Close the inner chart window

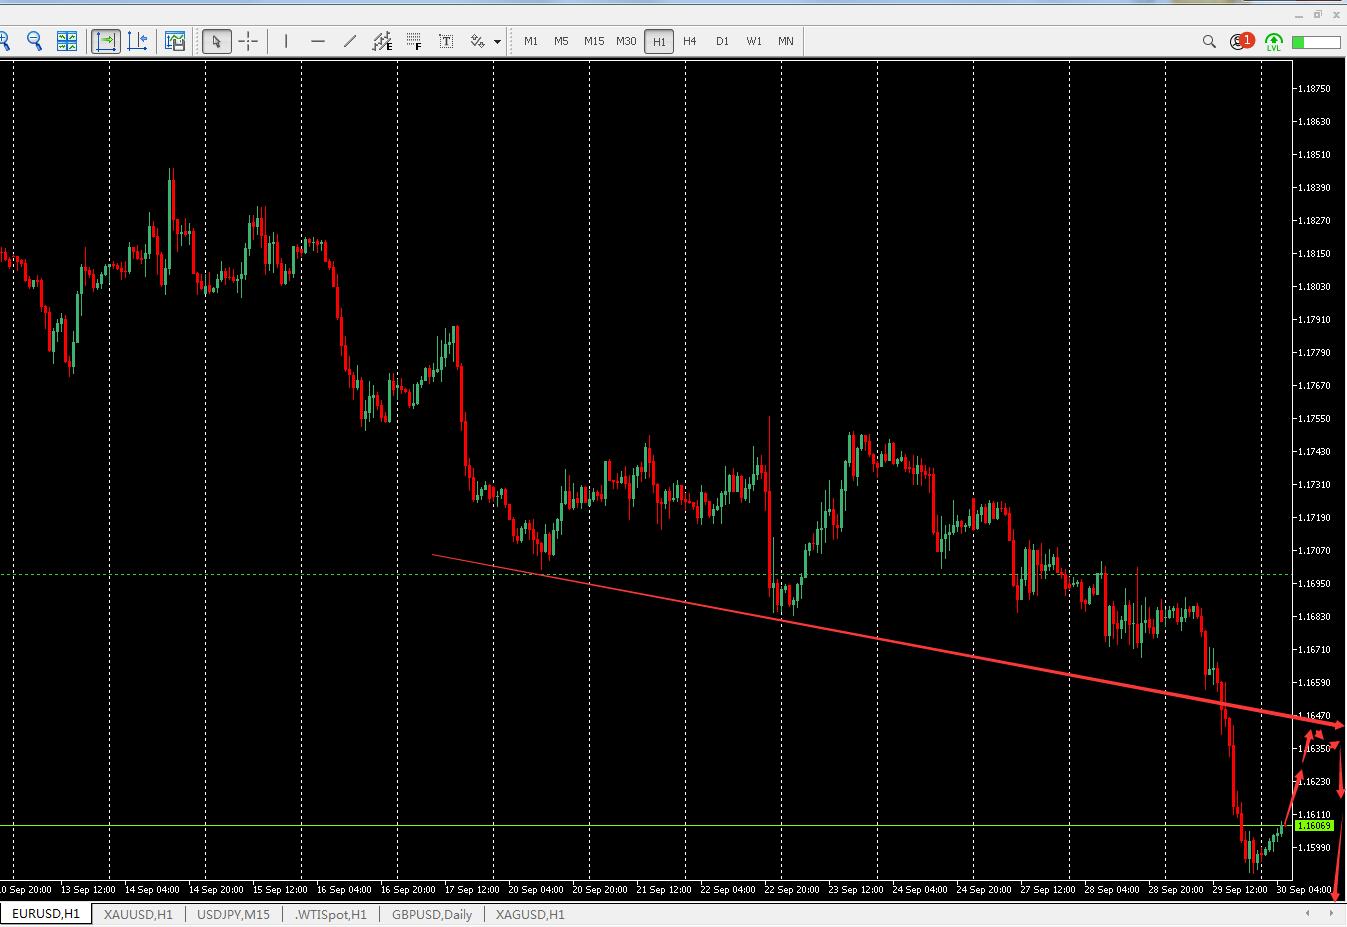(1334, 14)
